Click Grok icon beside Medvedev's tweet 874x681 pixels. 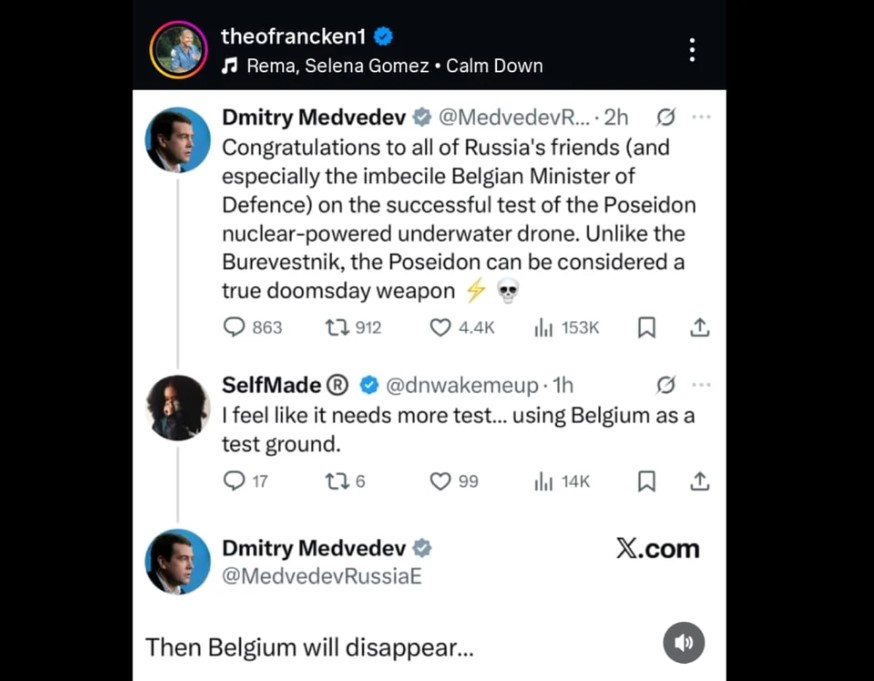click(x=665, y=117)
